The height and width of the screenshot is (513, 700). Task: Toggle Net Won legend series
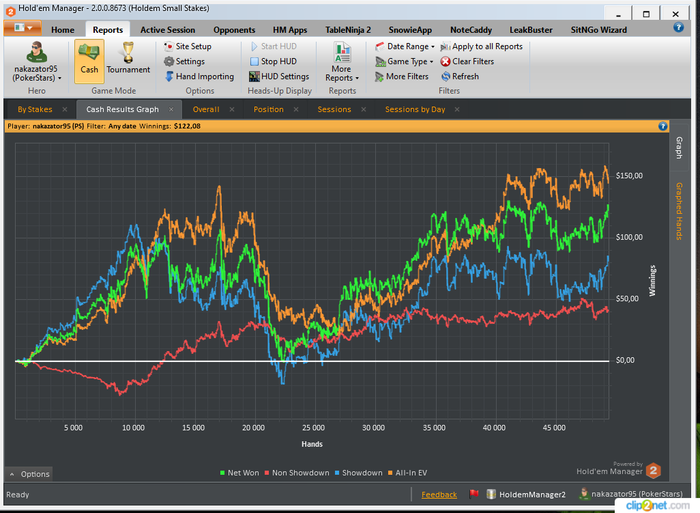coord(239,473)
